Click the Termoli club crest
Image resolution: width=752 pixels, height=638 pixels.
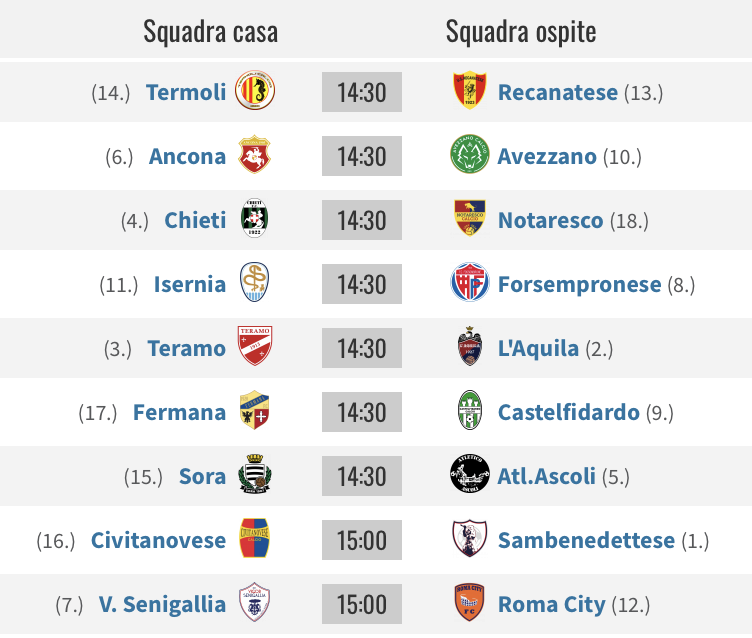[x=255, y=90]
